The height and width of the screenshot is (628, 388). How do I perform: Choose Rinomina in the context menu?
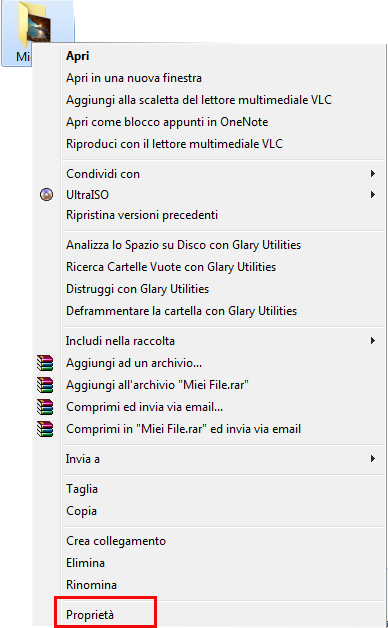(91, 585)
